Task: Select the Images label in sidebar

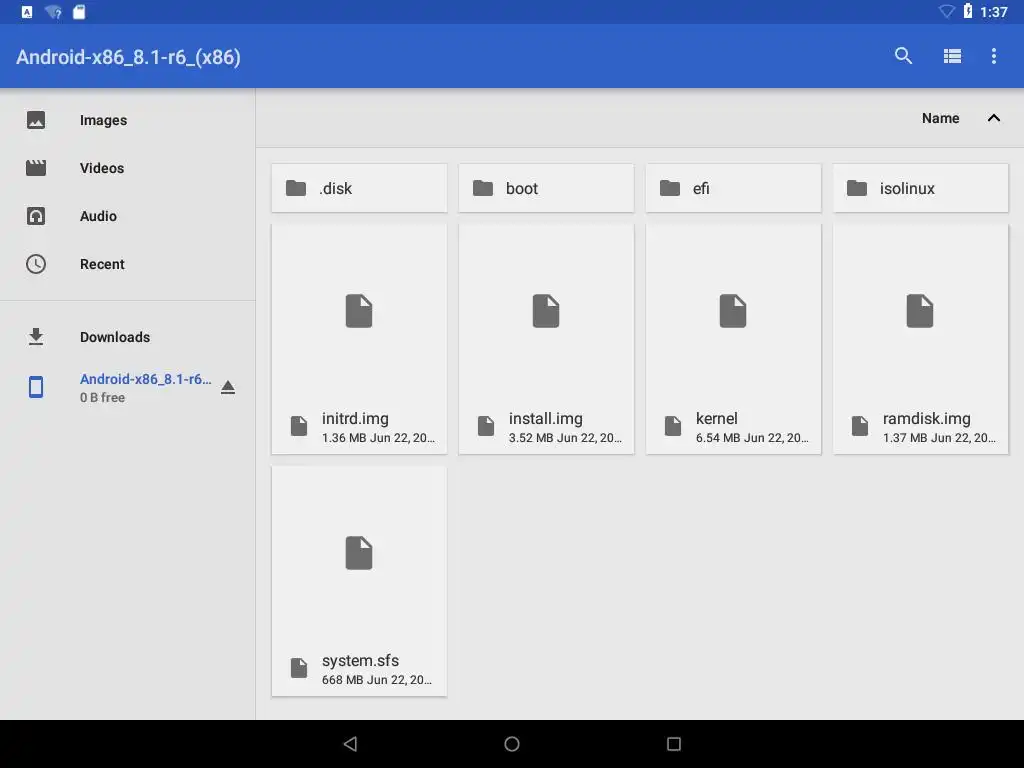Action: click(103, 120)
